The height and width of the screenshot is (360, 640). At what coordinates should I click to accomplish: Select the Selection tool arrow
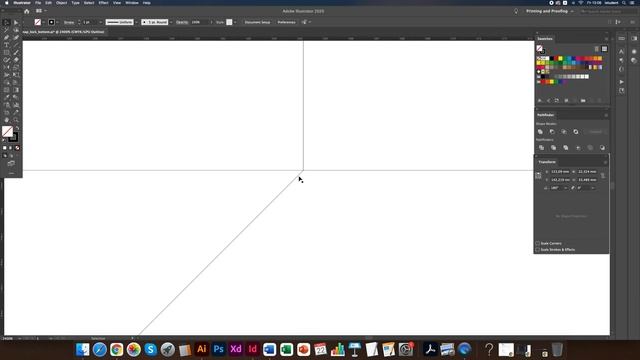[7, 22]
